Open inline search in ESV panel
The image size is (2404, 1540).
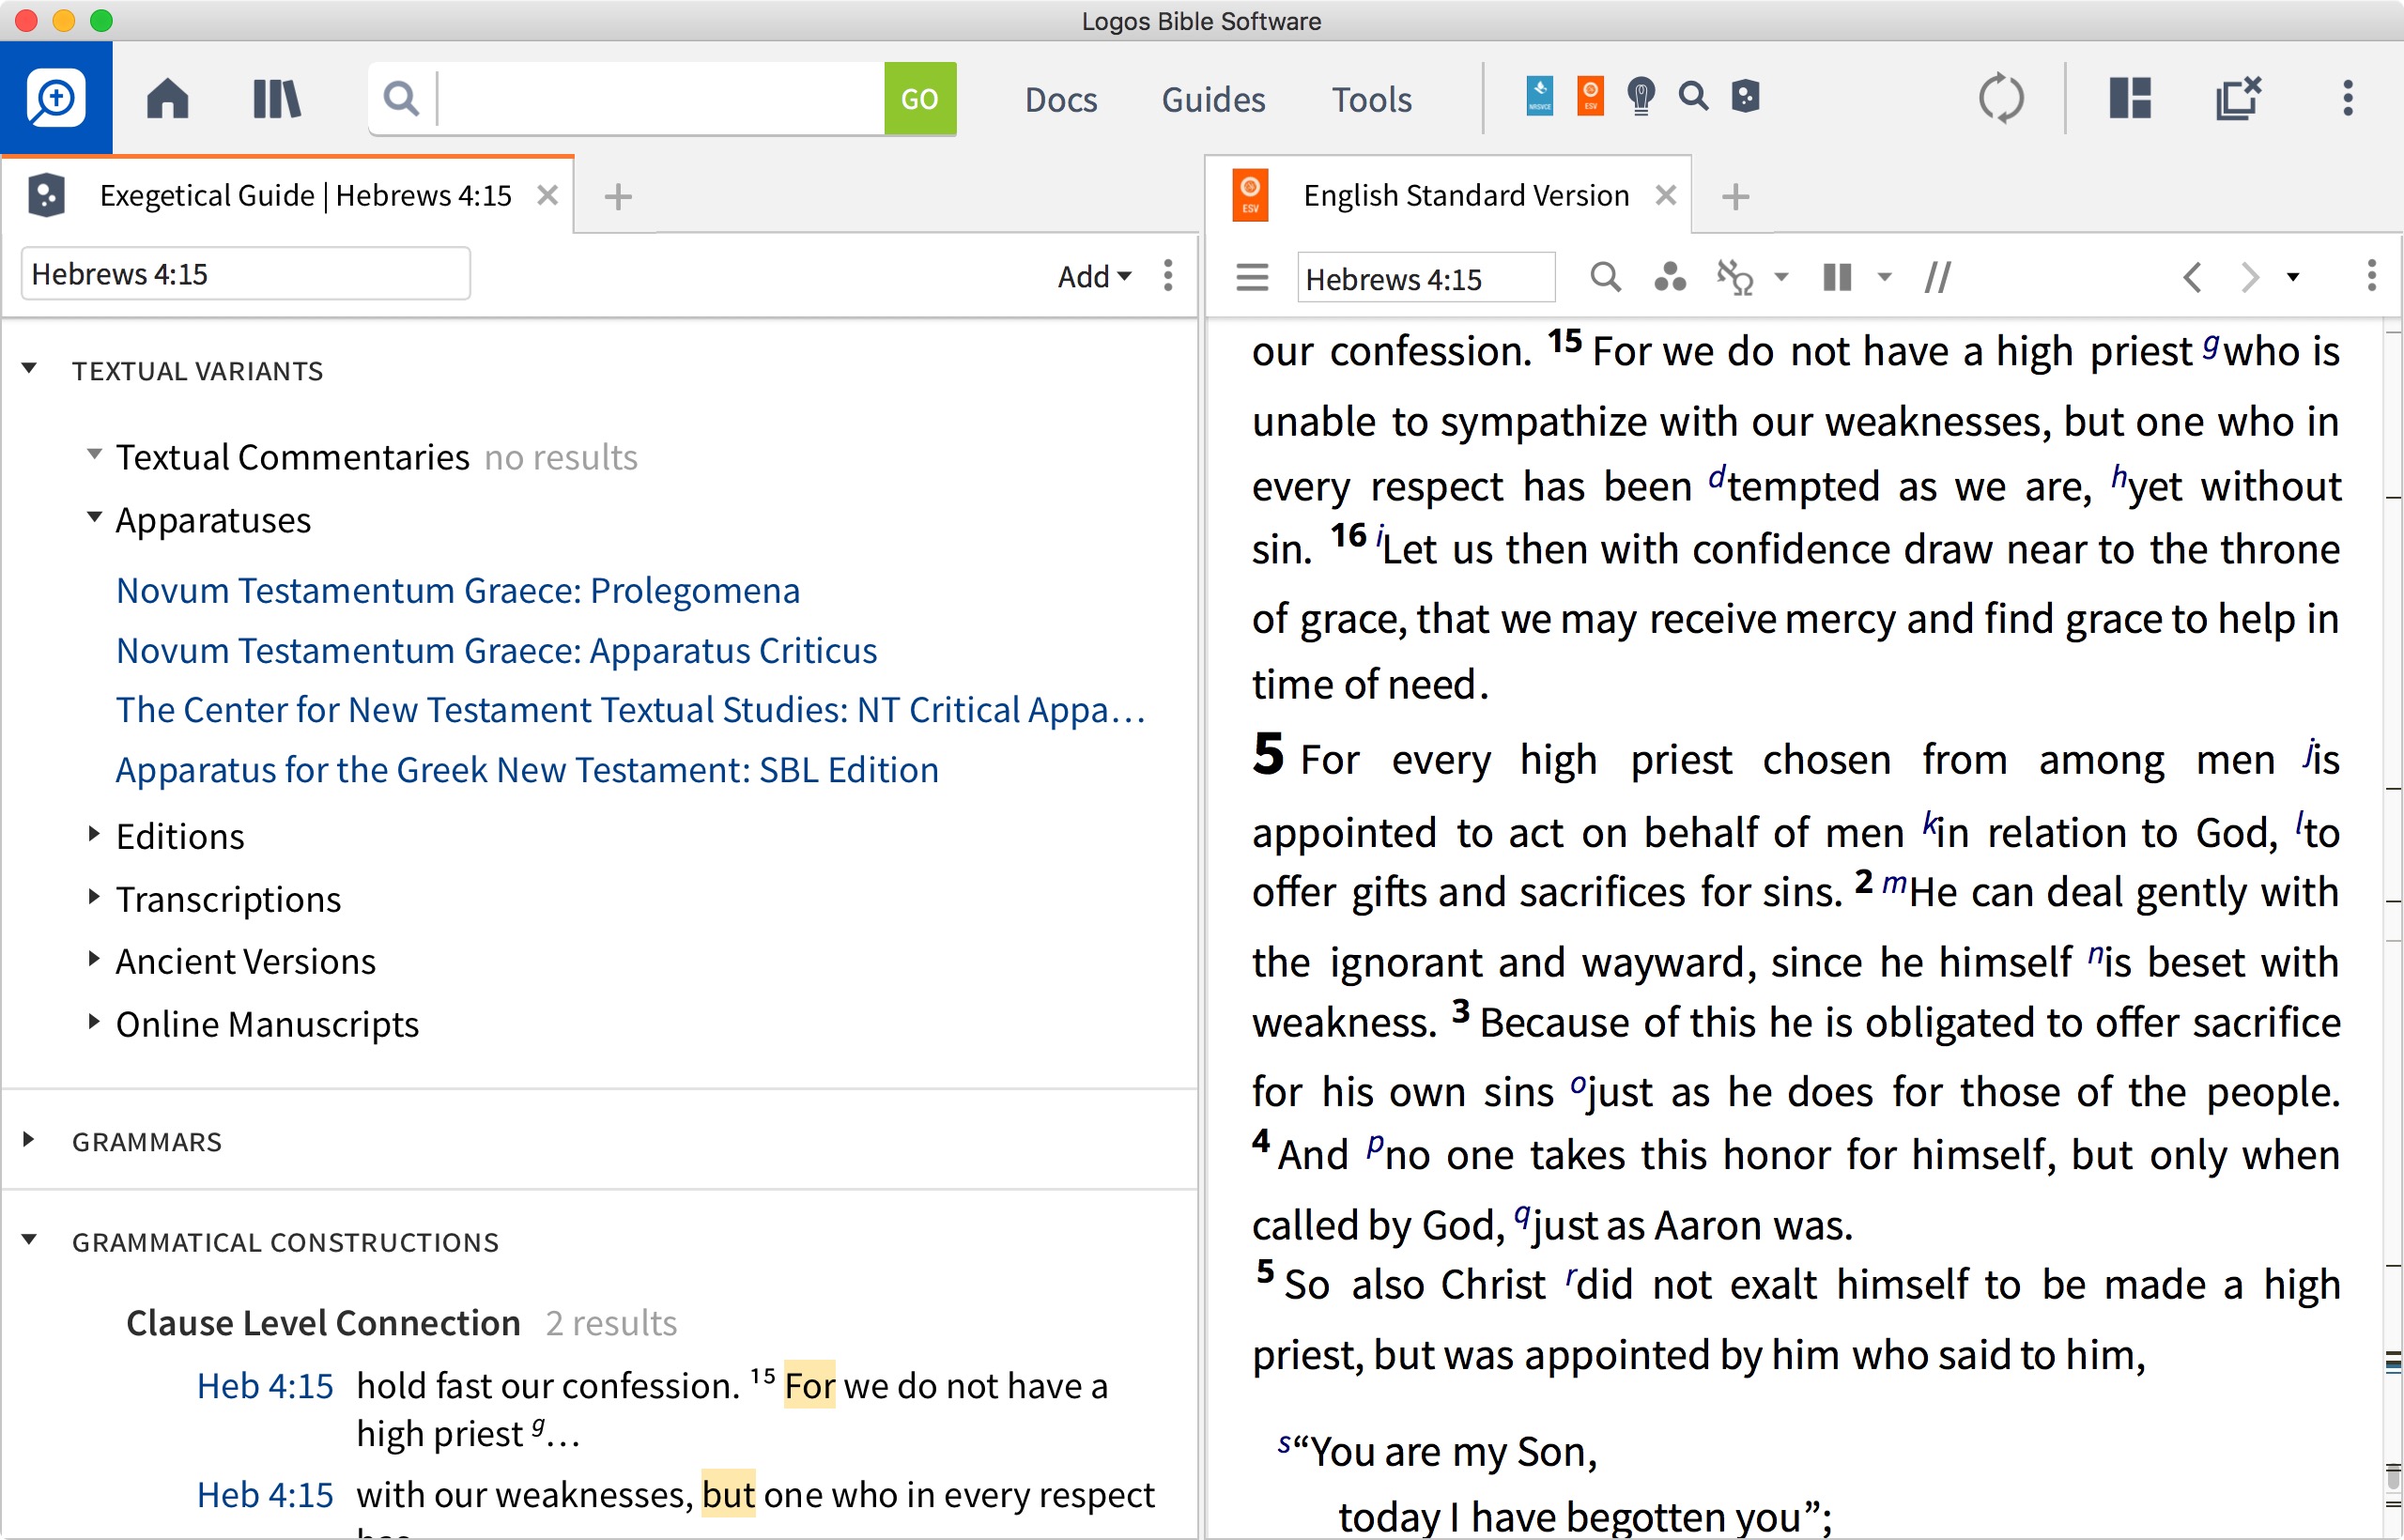tap(1605, 277)
